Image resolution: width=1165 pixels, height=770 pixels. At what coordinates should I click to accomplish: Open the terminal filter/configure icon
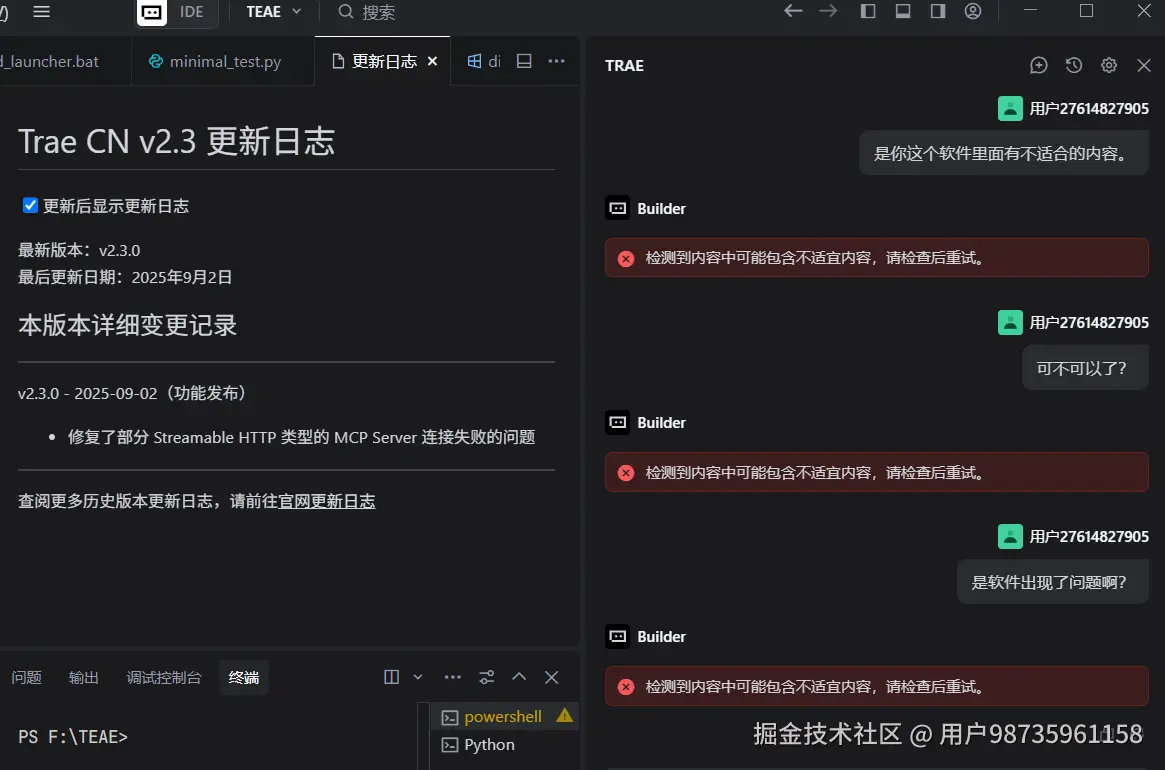tap(486, 677)
